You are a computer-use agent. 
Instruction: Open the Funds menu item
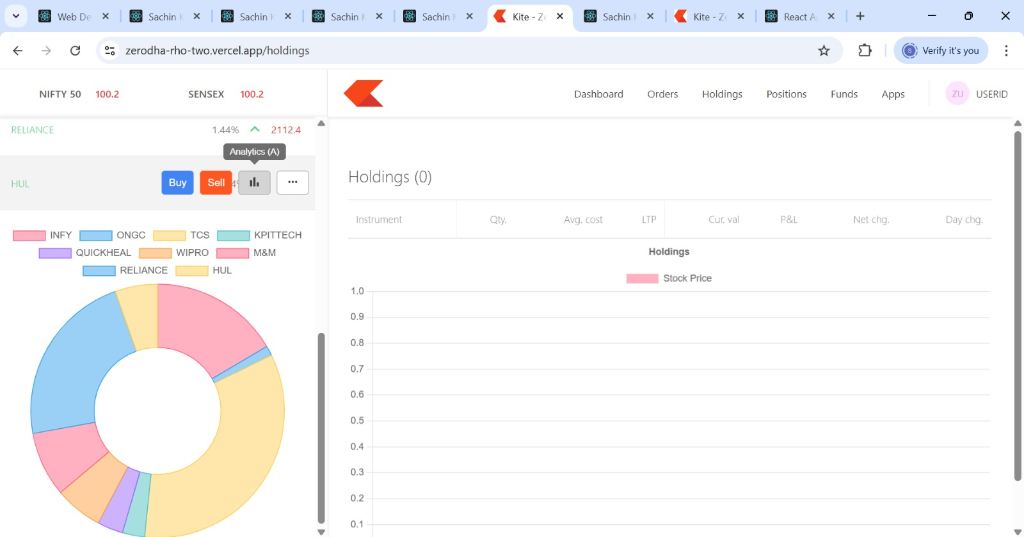[x=844, y=94]
